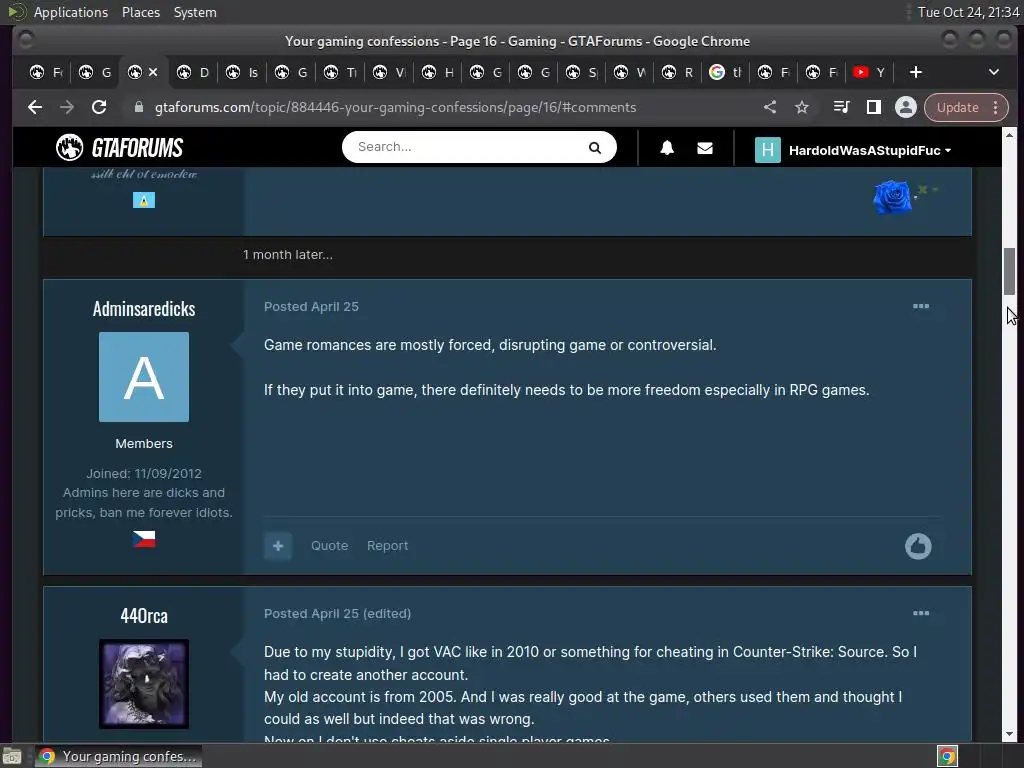This screenshot has height=768, width=1024.
Task: Switch to the tab labeled H
Action: pos(438,72)
